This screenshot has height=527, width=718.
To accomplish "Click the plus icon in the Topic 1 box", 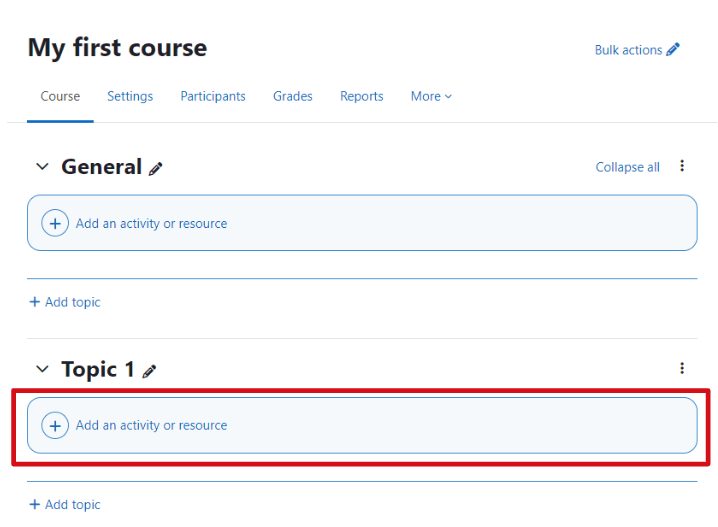I will click(x=55, y=425).
